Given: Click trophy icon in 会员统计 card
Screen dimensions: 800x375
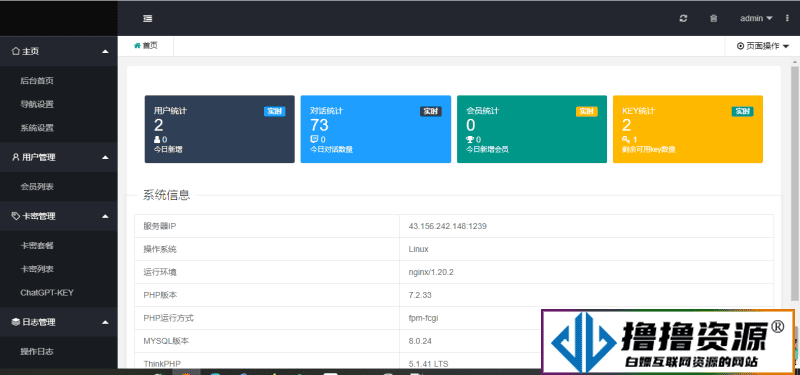Looking at the screenshot, I should [470, 139].
